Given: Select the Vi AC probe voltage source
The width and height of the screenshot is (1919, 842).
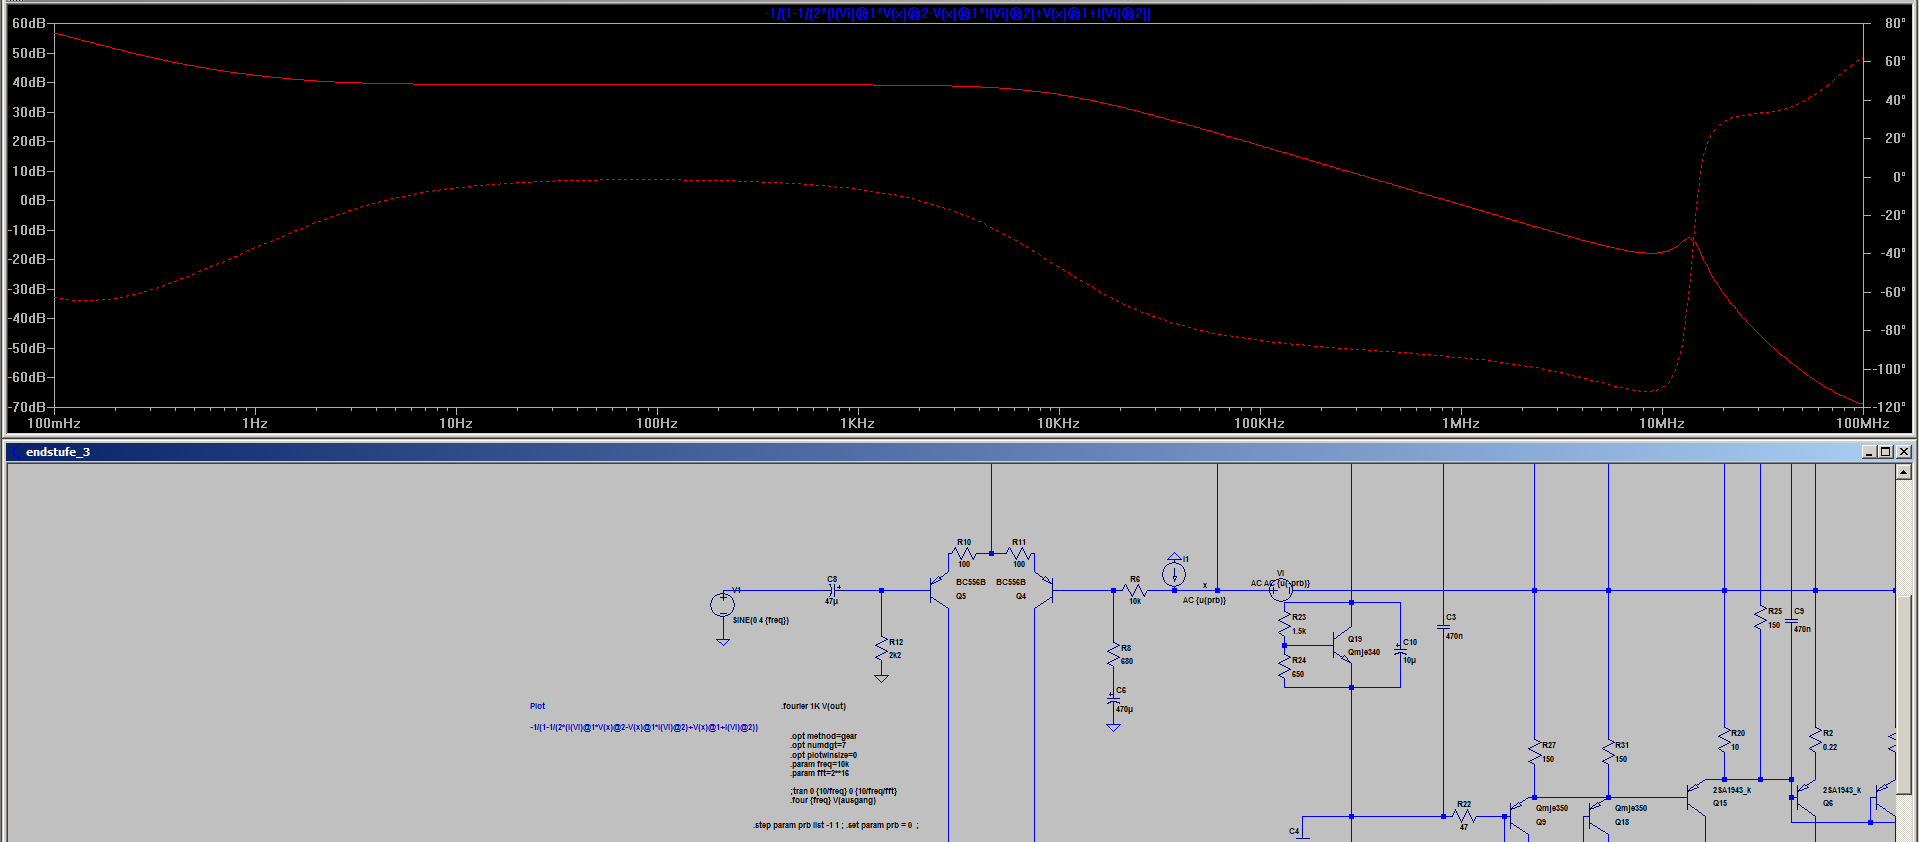Looking at the screenshot, I should (x=1280, y=590).
